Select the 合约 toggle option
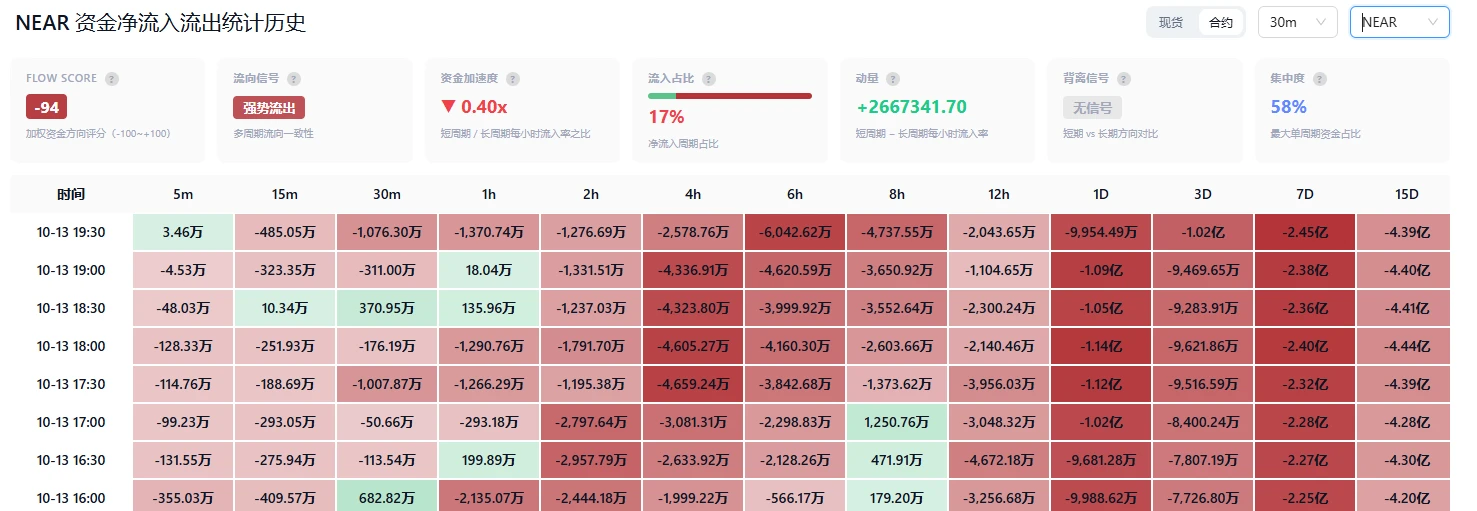This screenshot has height=511, width=1477. [x=1221, y=22]
